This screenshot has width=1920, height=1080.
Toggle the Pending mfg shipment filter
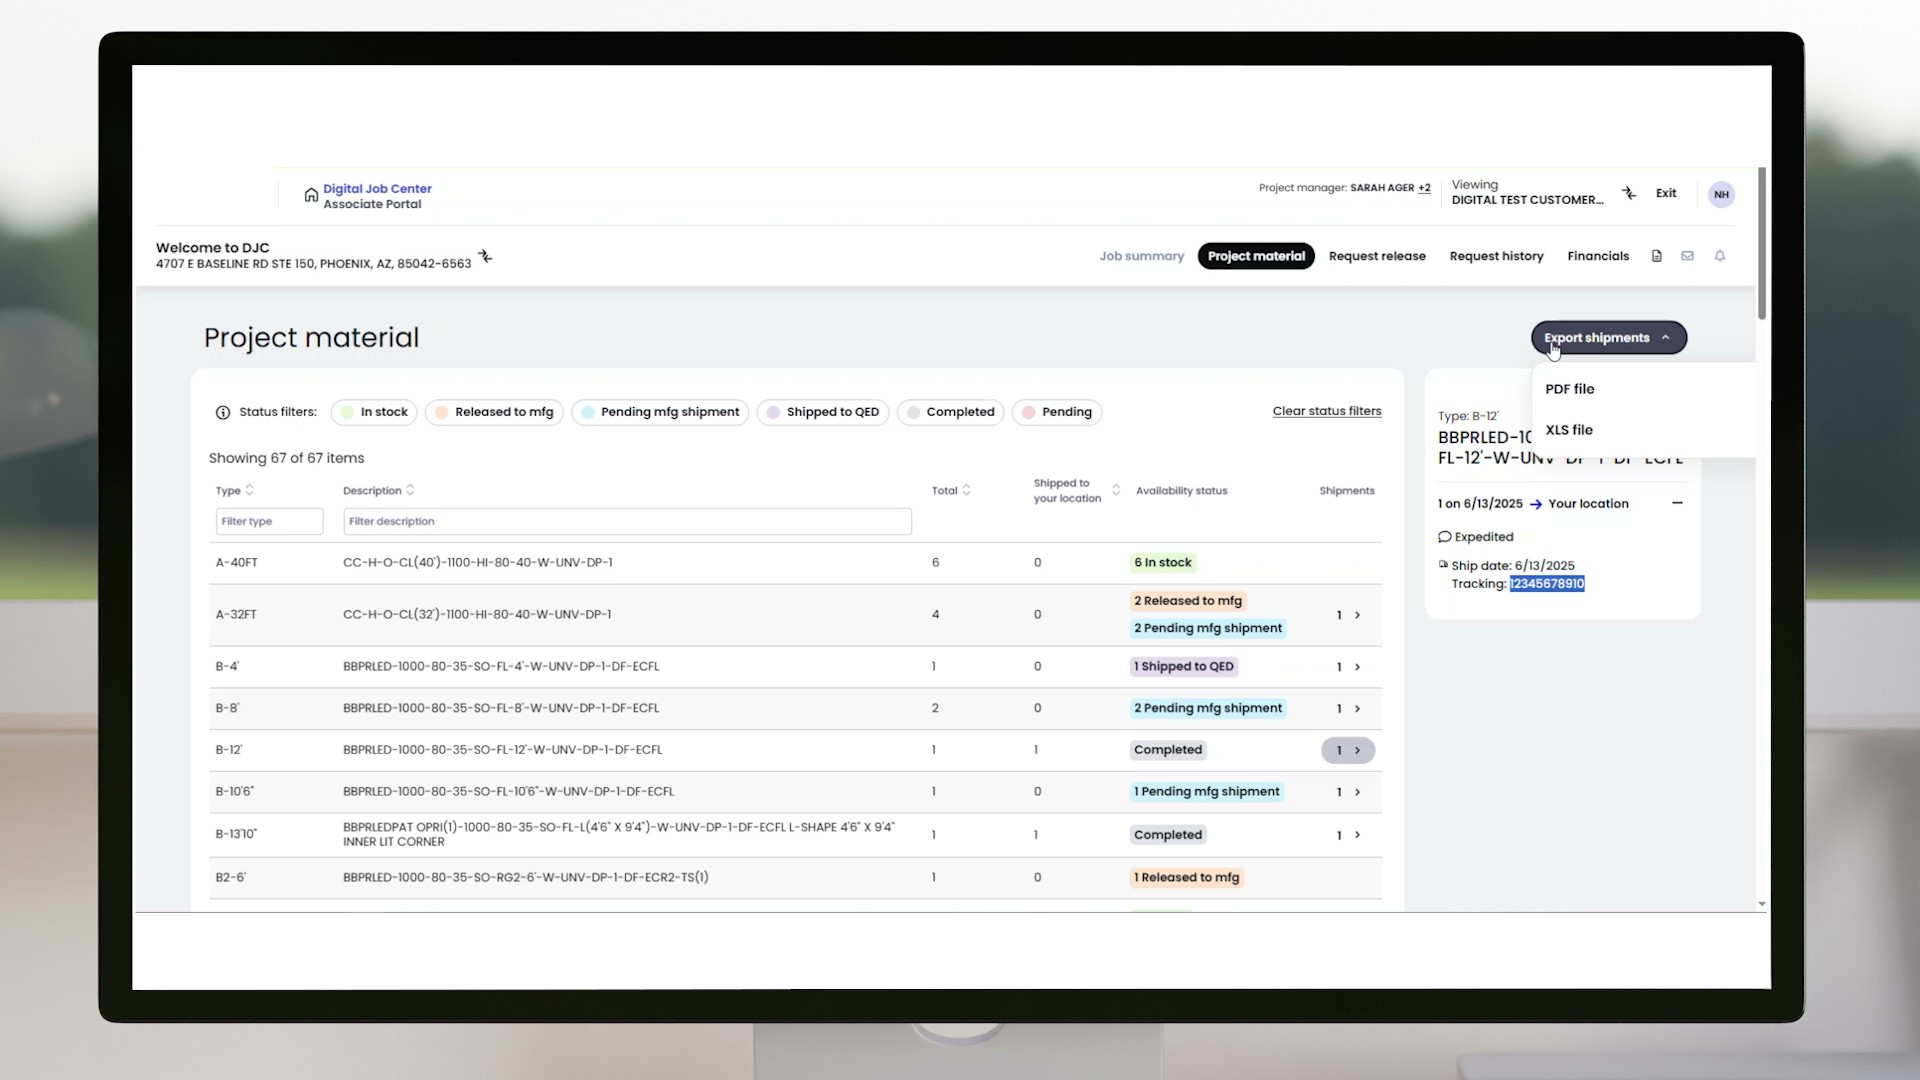(x=659, y=412)
